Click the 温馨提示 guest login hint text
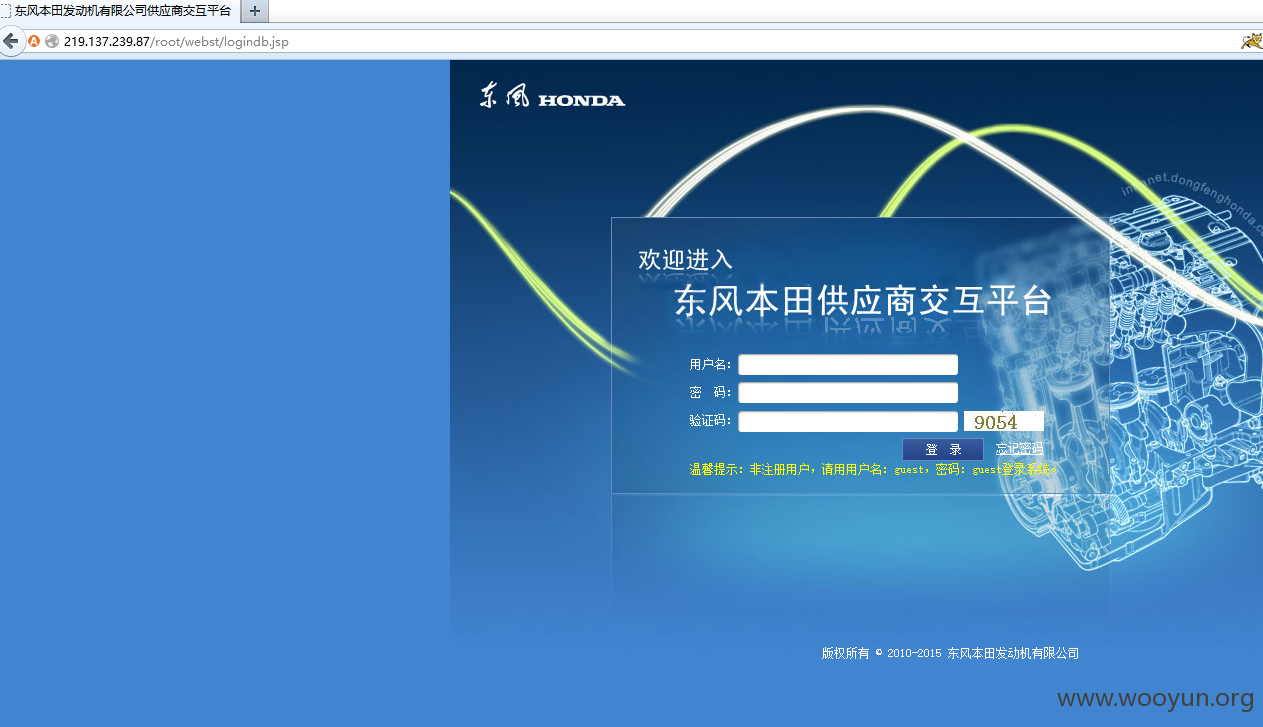 (871, 469)
